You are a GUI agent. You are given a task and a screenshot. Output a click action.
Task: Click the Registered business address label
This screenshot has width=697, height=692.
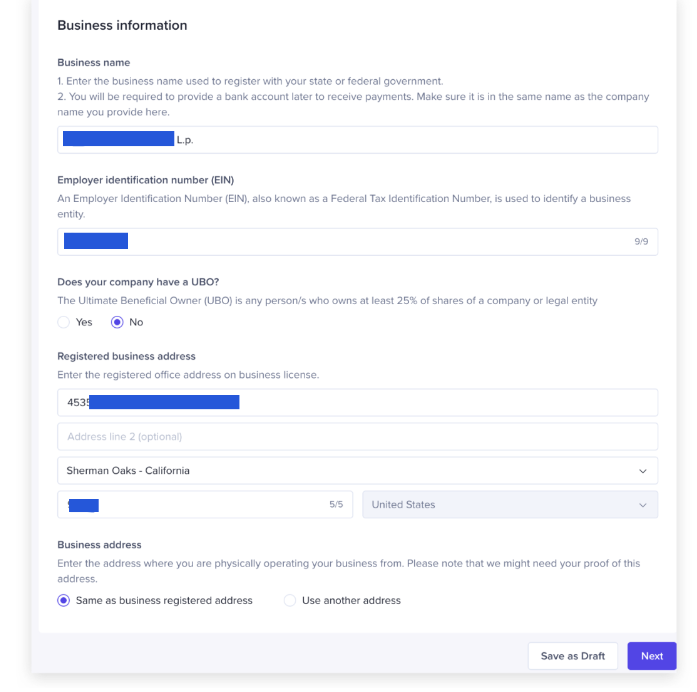click(126, 356)
